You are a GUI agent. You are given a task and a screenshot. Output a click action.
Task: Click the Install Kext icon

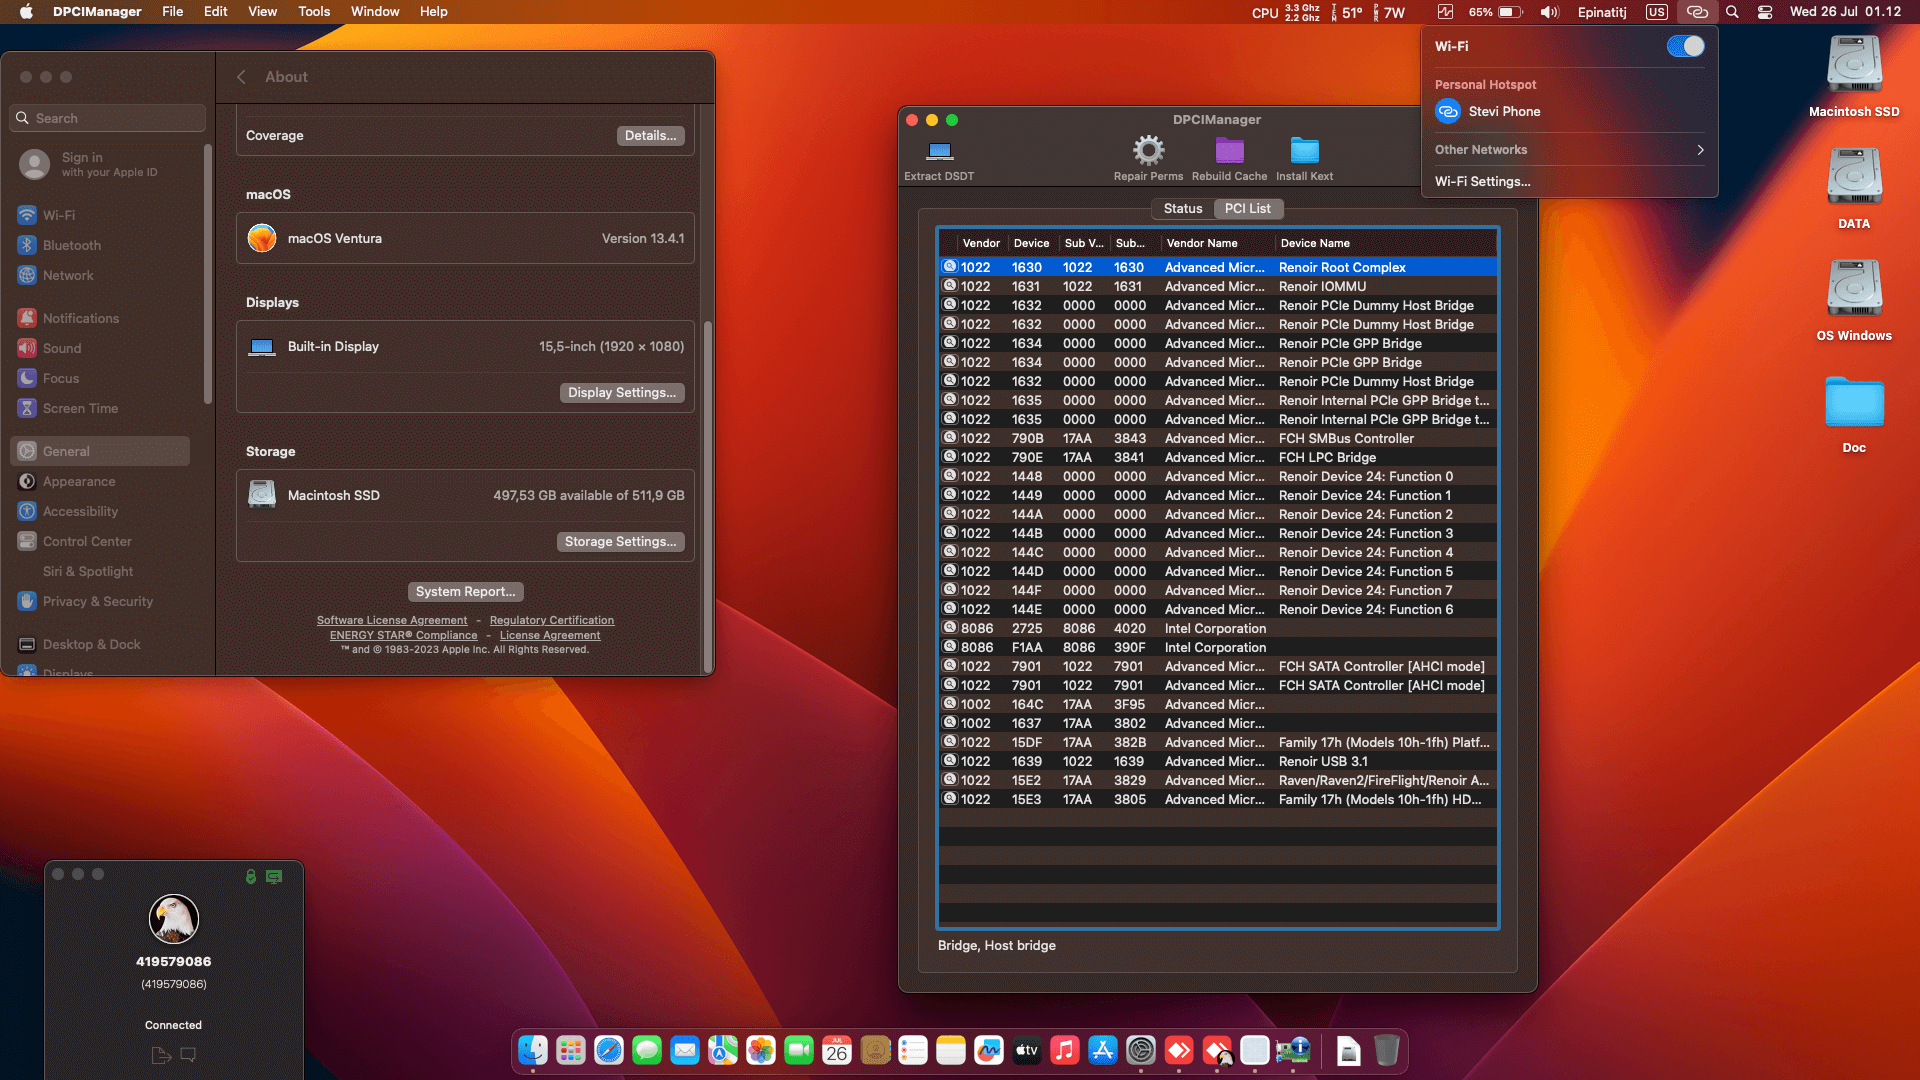(x=1304, y=151)
